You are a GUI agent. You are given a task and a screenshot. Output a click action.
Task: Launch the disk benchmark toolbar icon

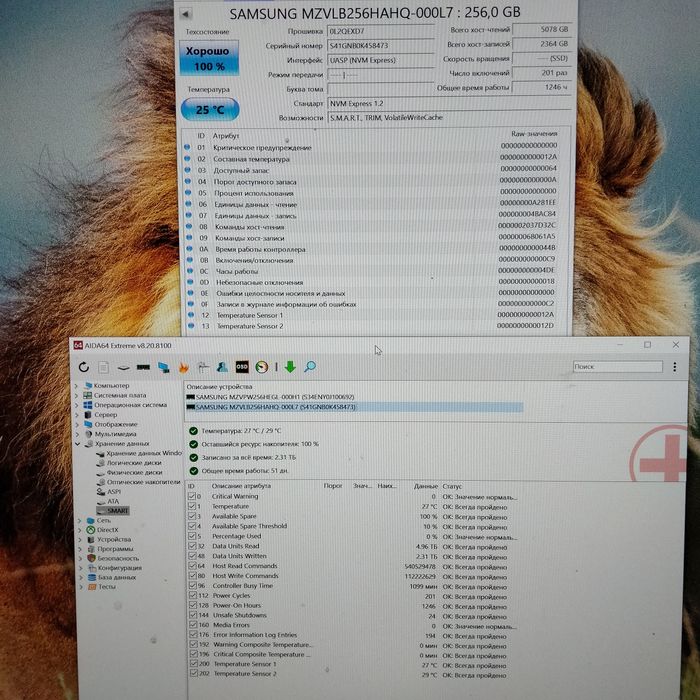[123, 367]
